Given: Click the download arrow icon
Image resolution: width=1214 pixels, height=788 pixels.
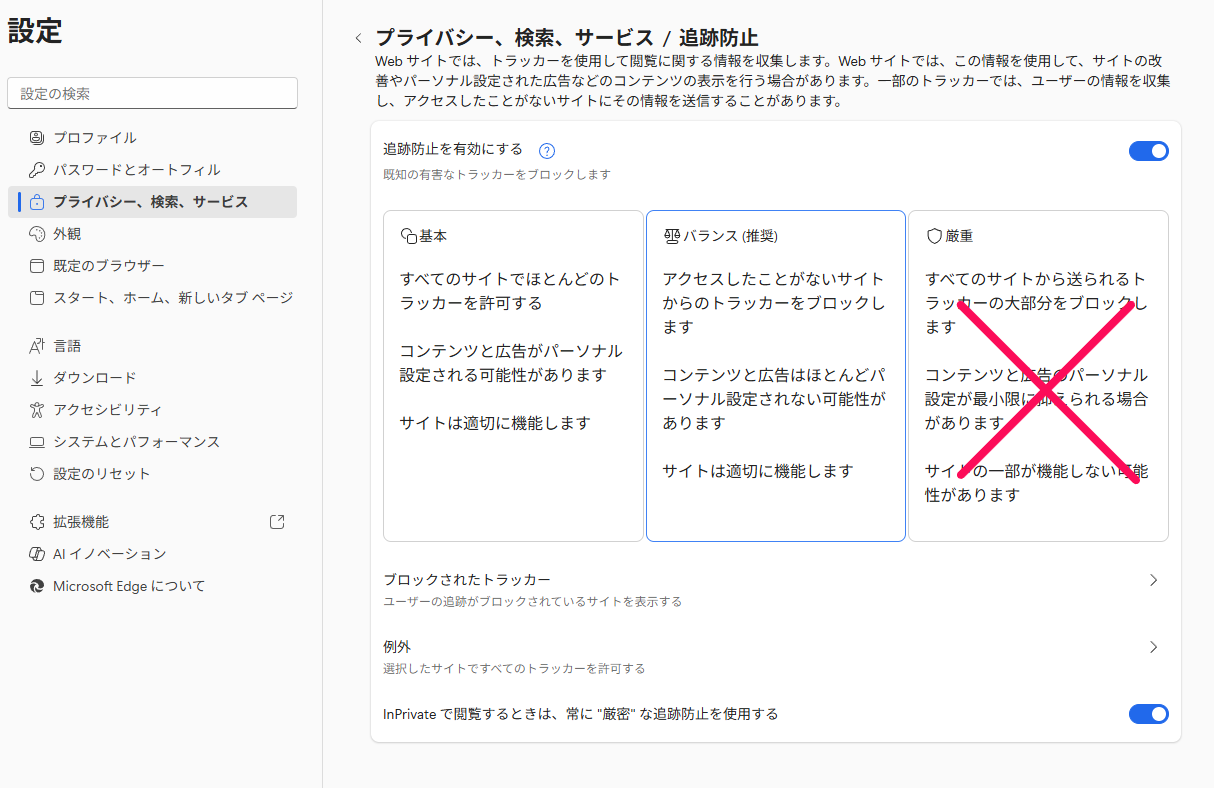Looking at the screenshot, I should (37, 378).
